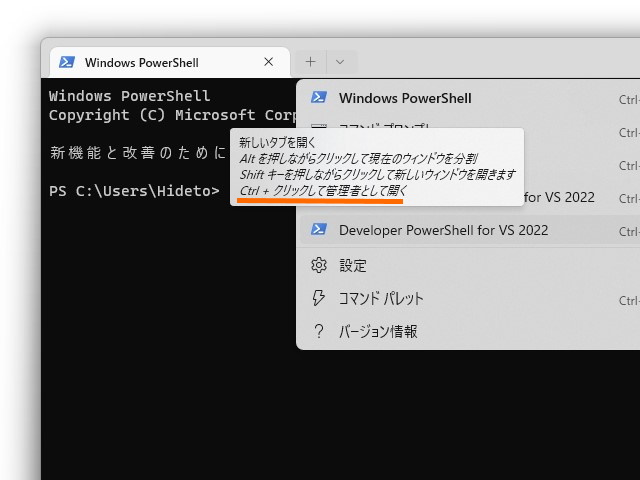
Task: Open 設定 from the dropdown menu
Action: pos(470,265)
